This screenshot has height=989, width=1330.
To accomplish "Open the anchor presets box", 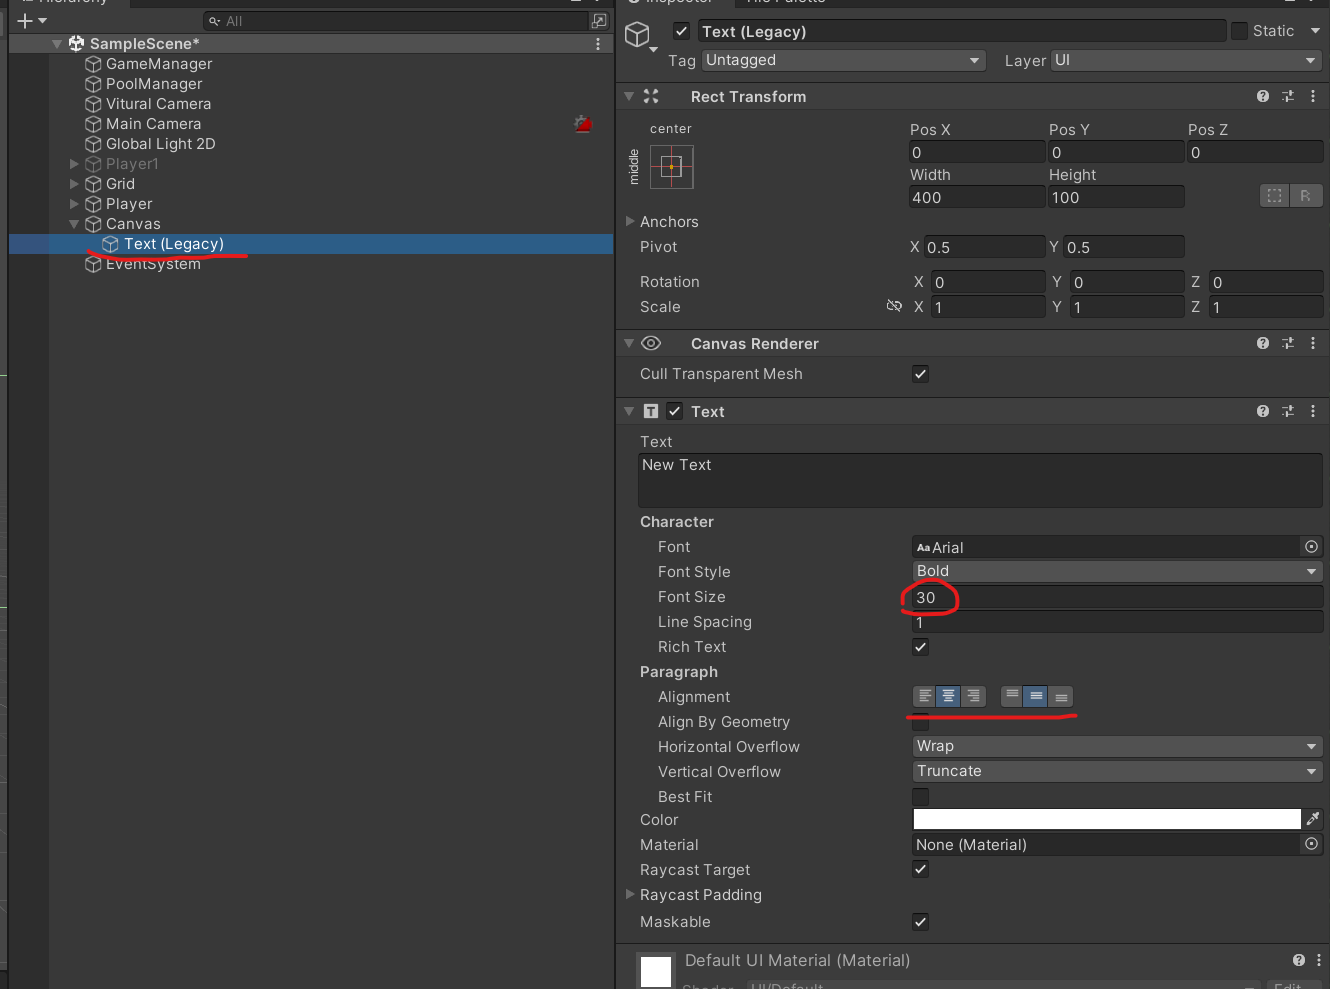I will [671, 167].
